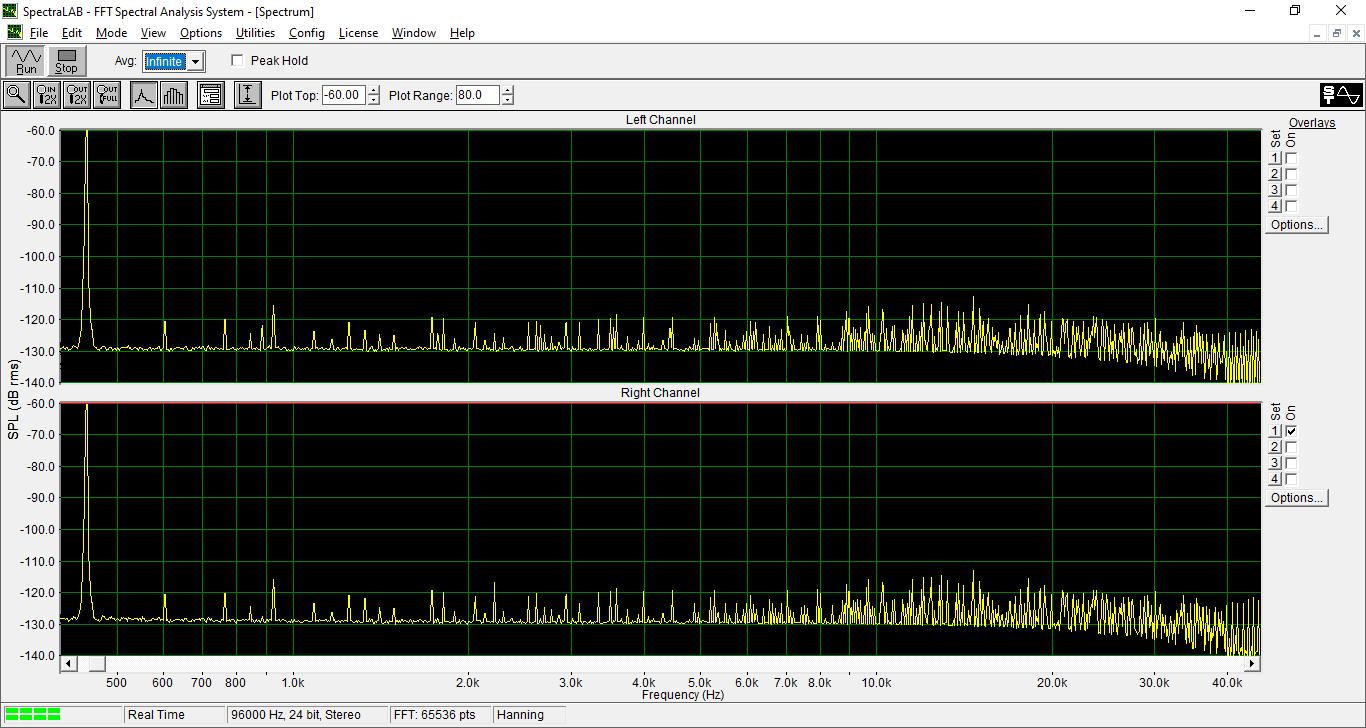This screenshot has width=1366, height=728.
Task: Click the Zoom Out Full icon
Action: point(107,95)
